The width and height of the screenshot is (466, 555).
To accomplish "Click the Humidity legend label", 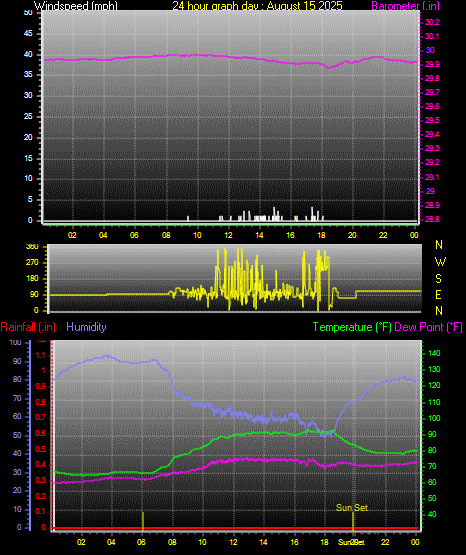I will (x=86, y=327).
